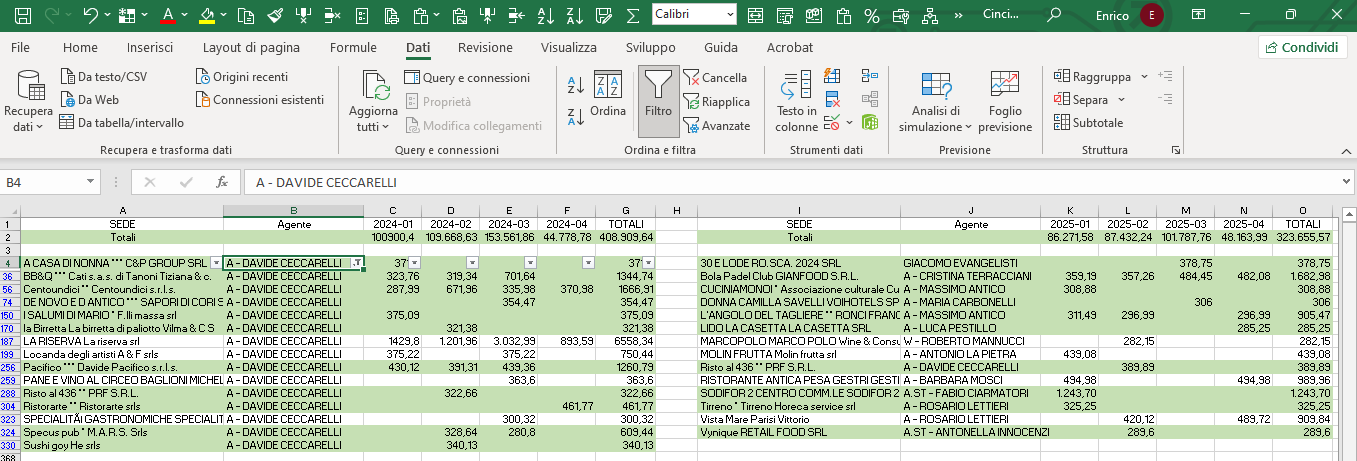Click cell with LA RISERVA La riserva srl
1357x461 pixels.
122,341
